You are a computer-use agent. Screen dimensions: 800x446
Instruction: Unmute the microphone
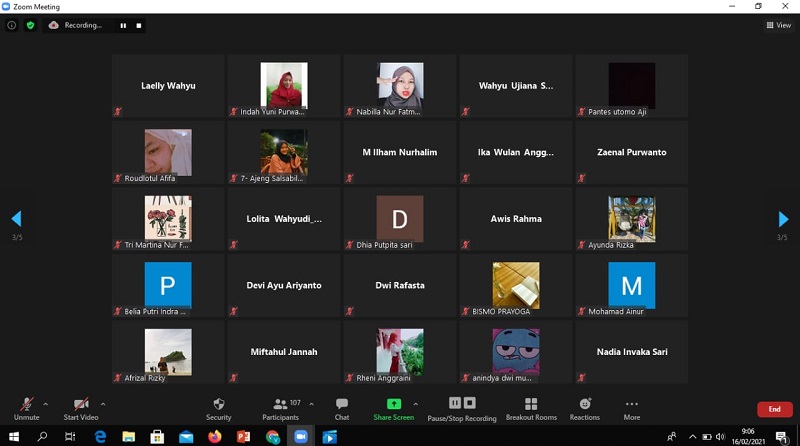(x=27, y=409)
